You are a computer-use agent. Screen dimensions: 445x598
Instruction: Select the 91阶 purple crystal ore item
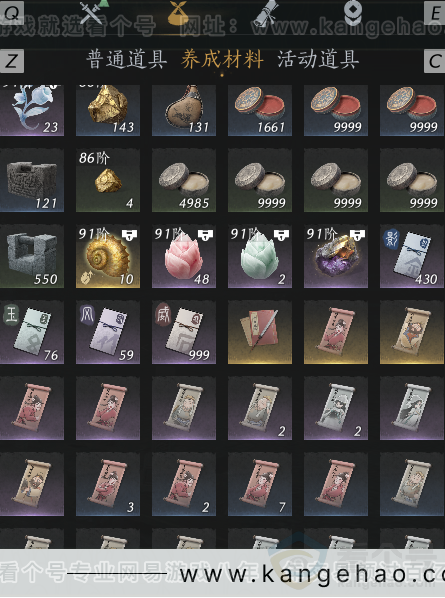(336, 256)
